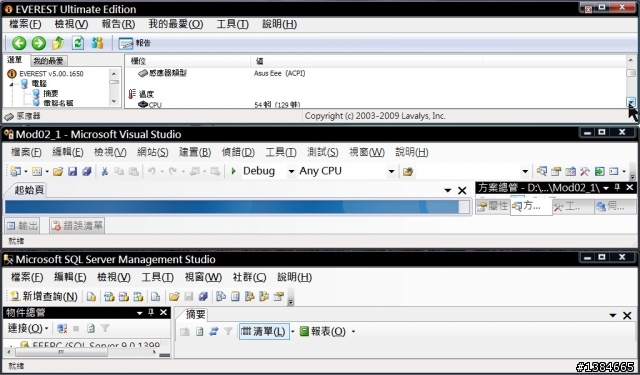This screenshot has height=375, width=640.
Task: Click New Project icon in Visual Studio toolbar
Action: point(16,171)
